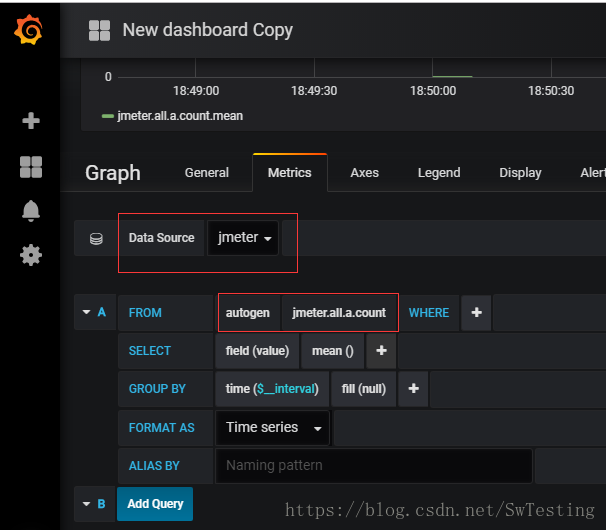Collapse query A with its arrow
606x530 pixels.
(87, 312)
